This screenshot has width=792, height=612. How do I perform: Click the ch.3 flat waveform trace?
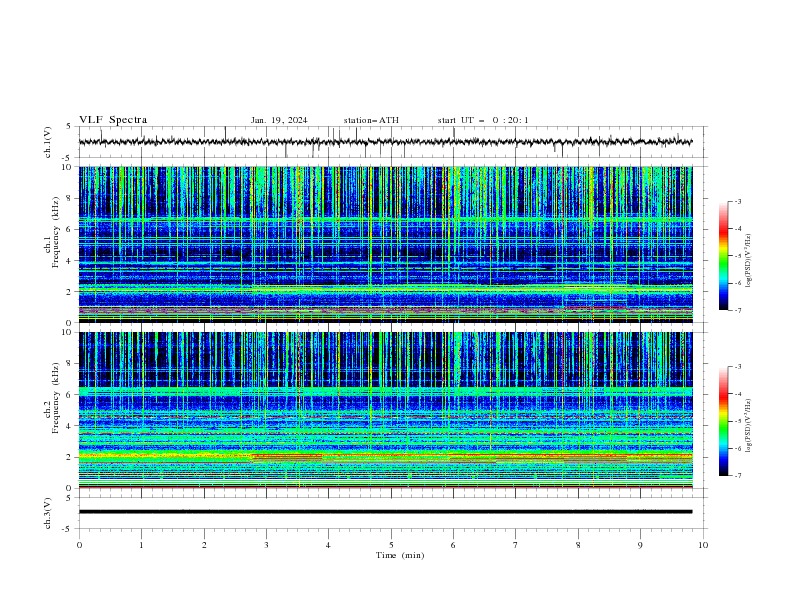coord(385,512)
